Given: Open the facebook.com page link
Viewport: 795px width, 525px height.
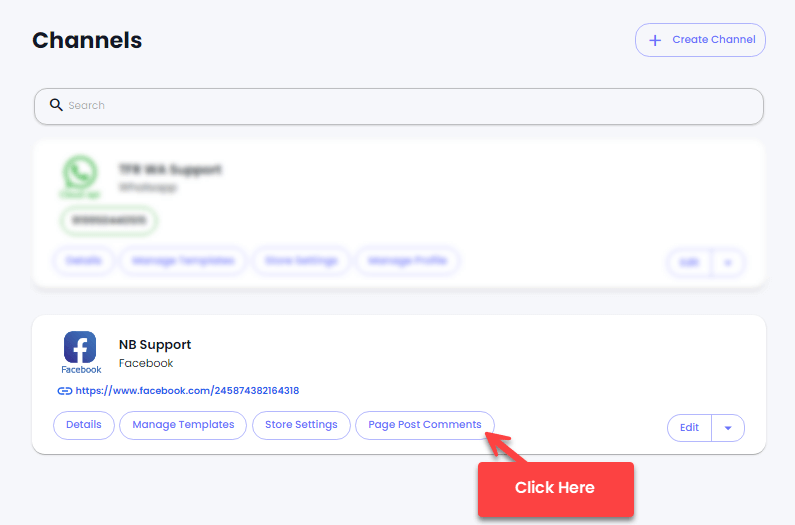Looking at the screenshot, I should click(x=187, y=391).
